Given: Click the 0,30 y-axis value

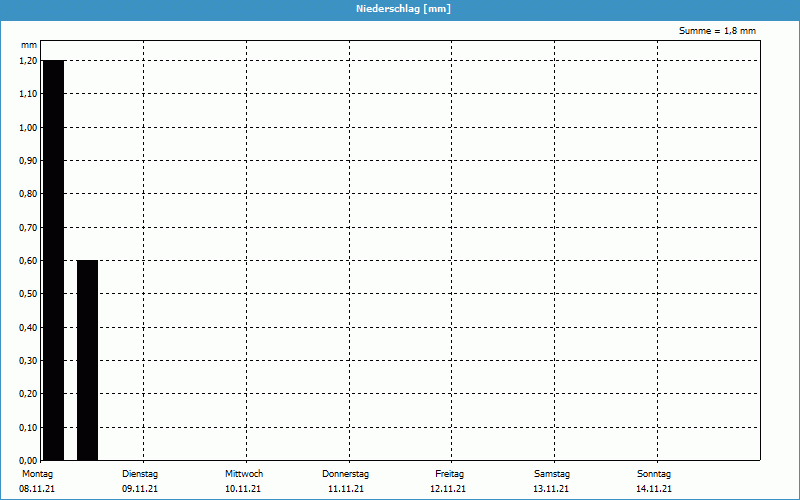Looking at the screenshot, I should [28, 361].
